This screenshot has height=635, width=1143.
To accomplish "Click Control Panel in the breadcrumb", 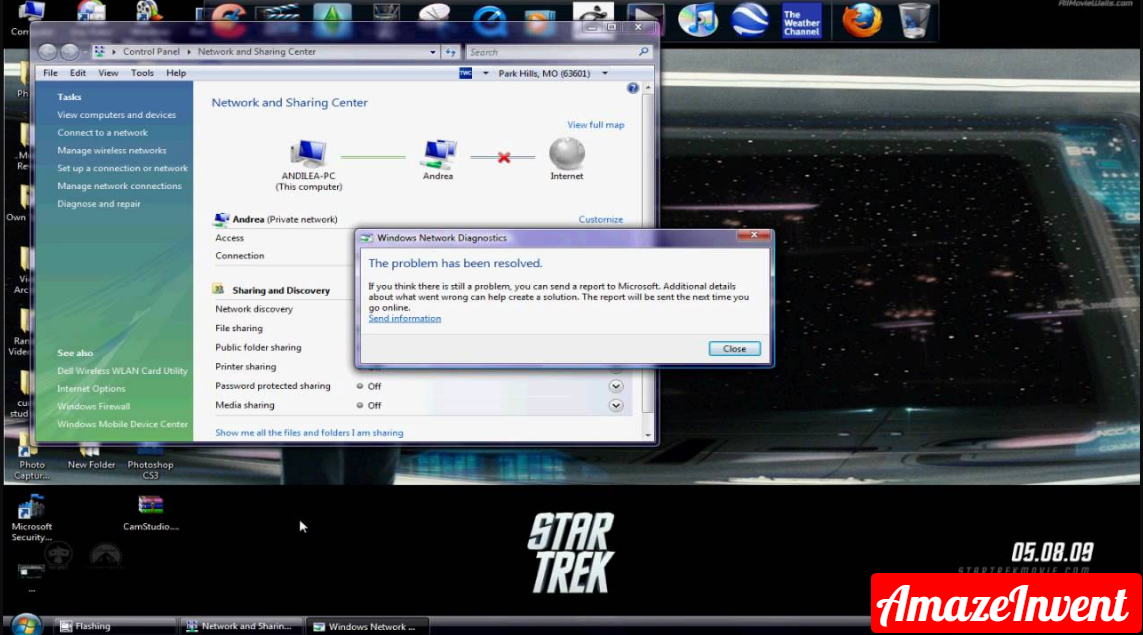I will click(151, 52).
